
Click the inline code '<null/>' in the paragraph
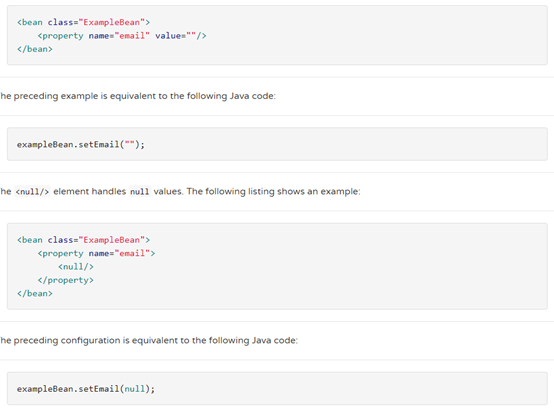32,192
